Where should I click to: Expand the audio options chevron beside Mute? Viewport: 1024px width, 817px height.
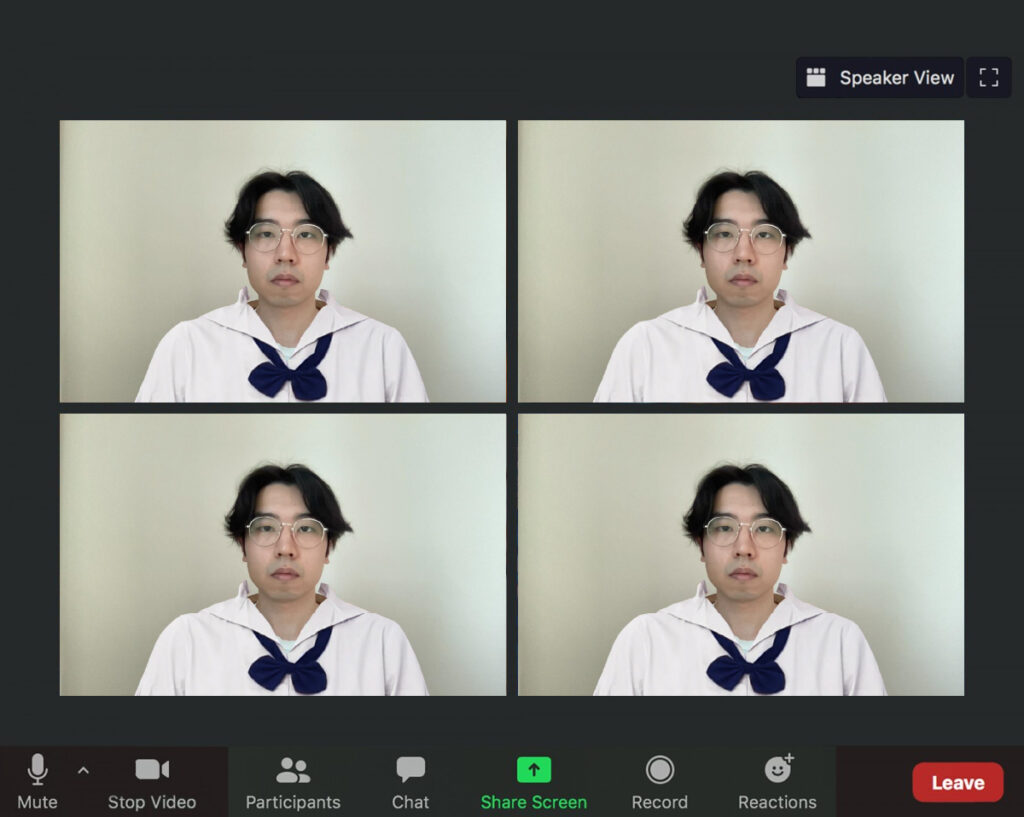(83, 771)
